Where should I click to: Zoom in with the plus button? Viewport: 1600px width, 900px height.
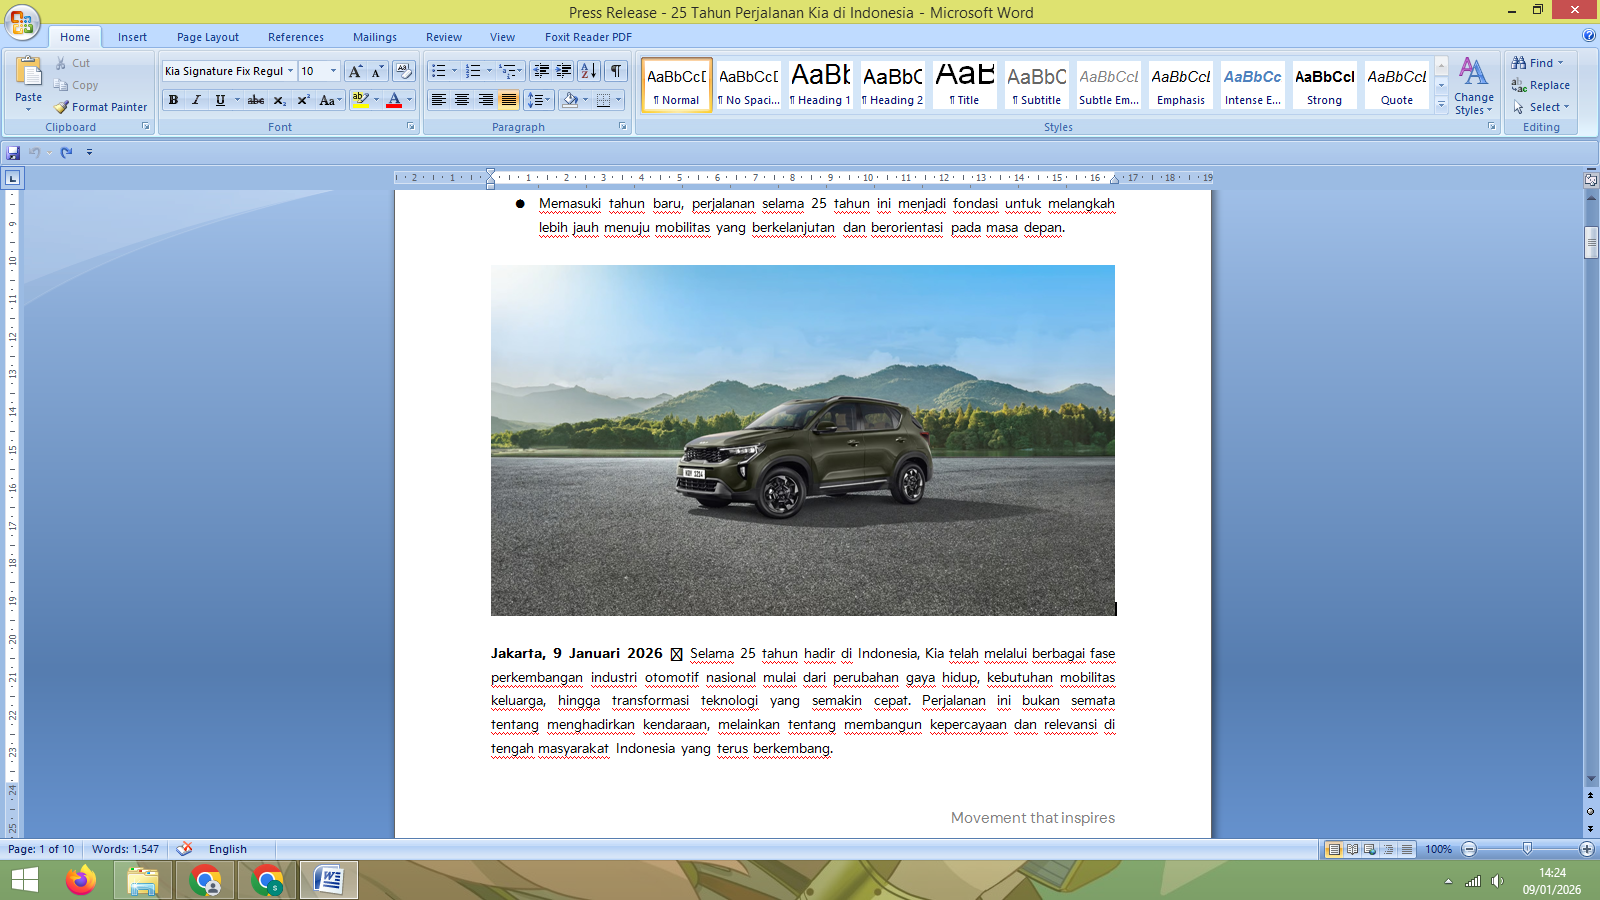tap(1586, 849)
